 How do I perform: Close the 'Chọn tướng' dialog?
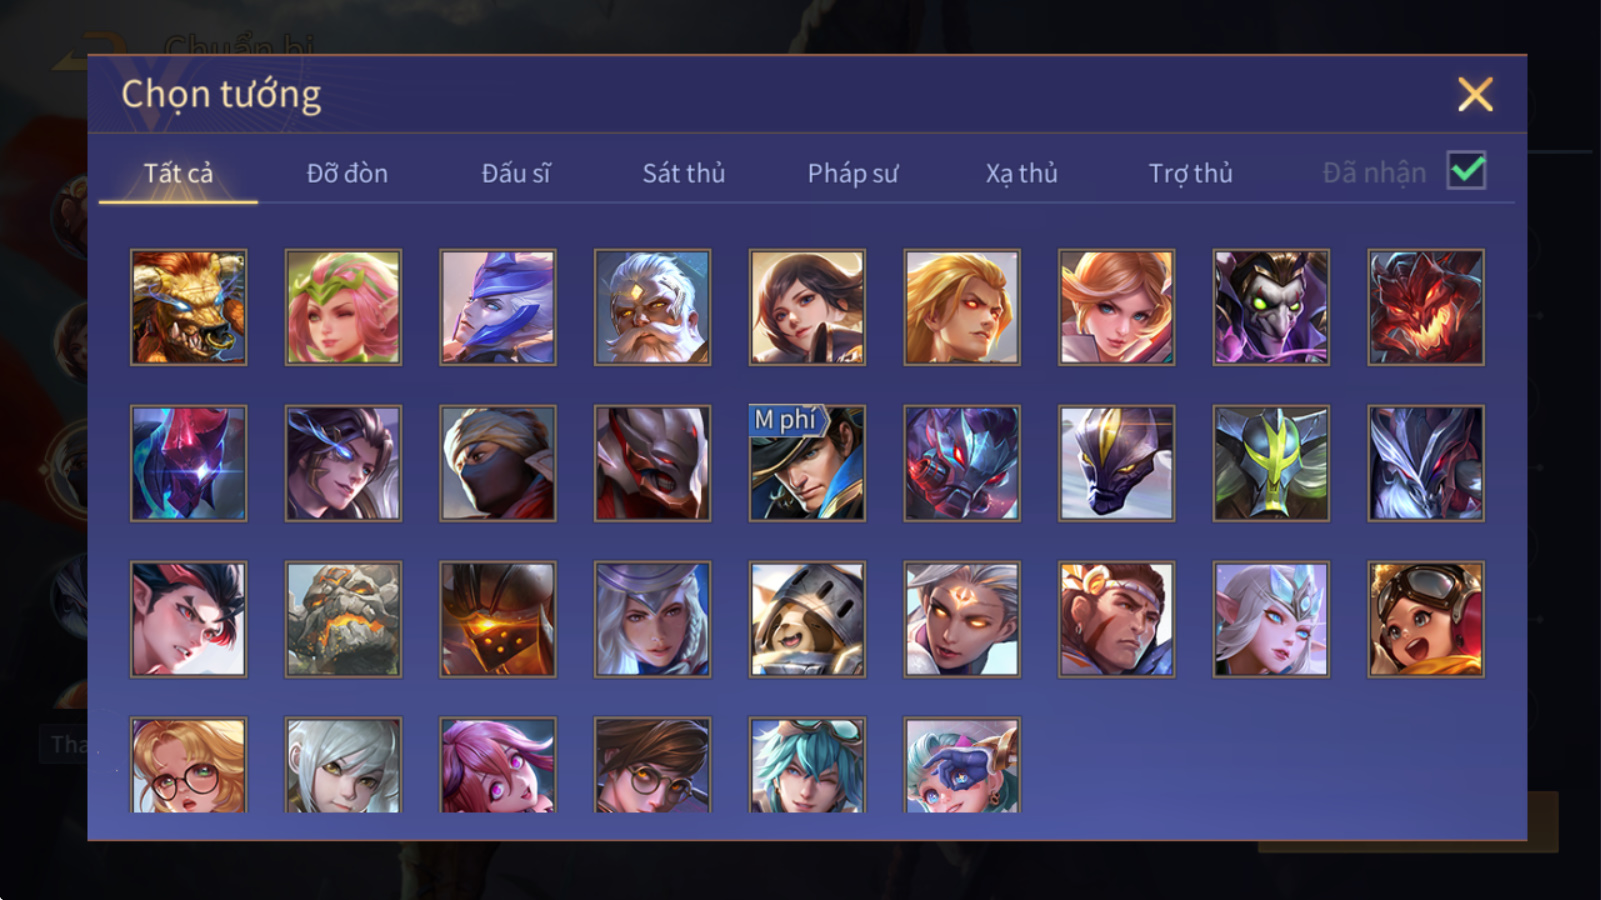pyautogui.click(x=1475, y=94)
